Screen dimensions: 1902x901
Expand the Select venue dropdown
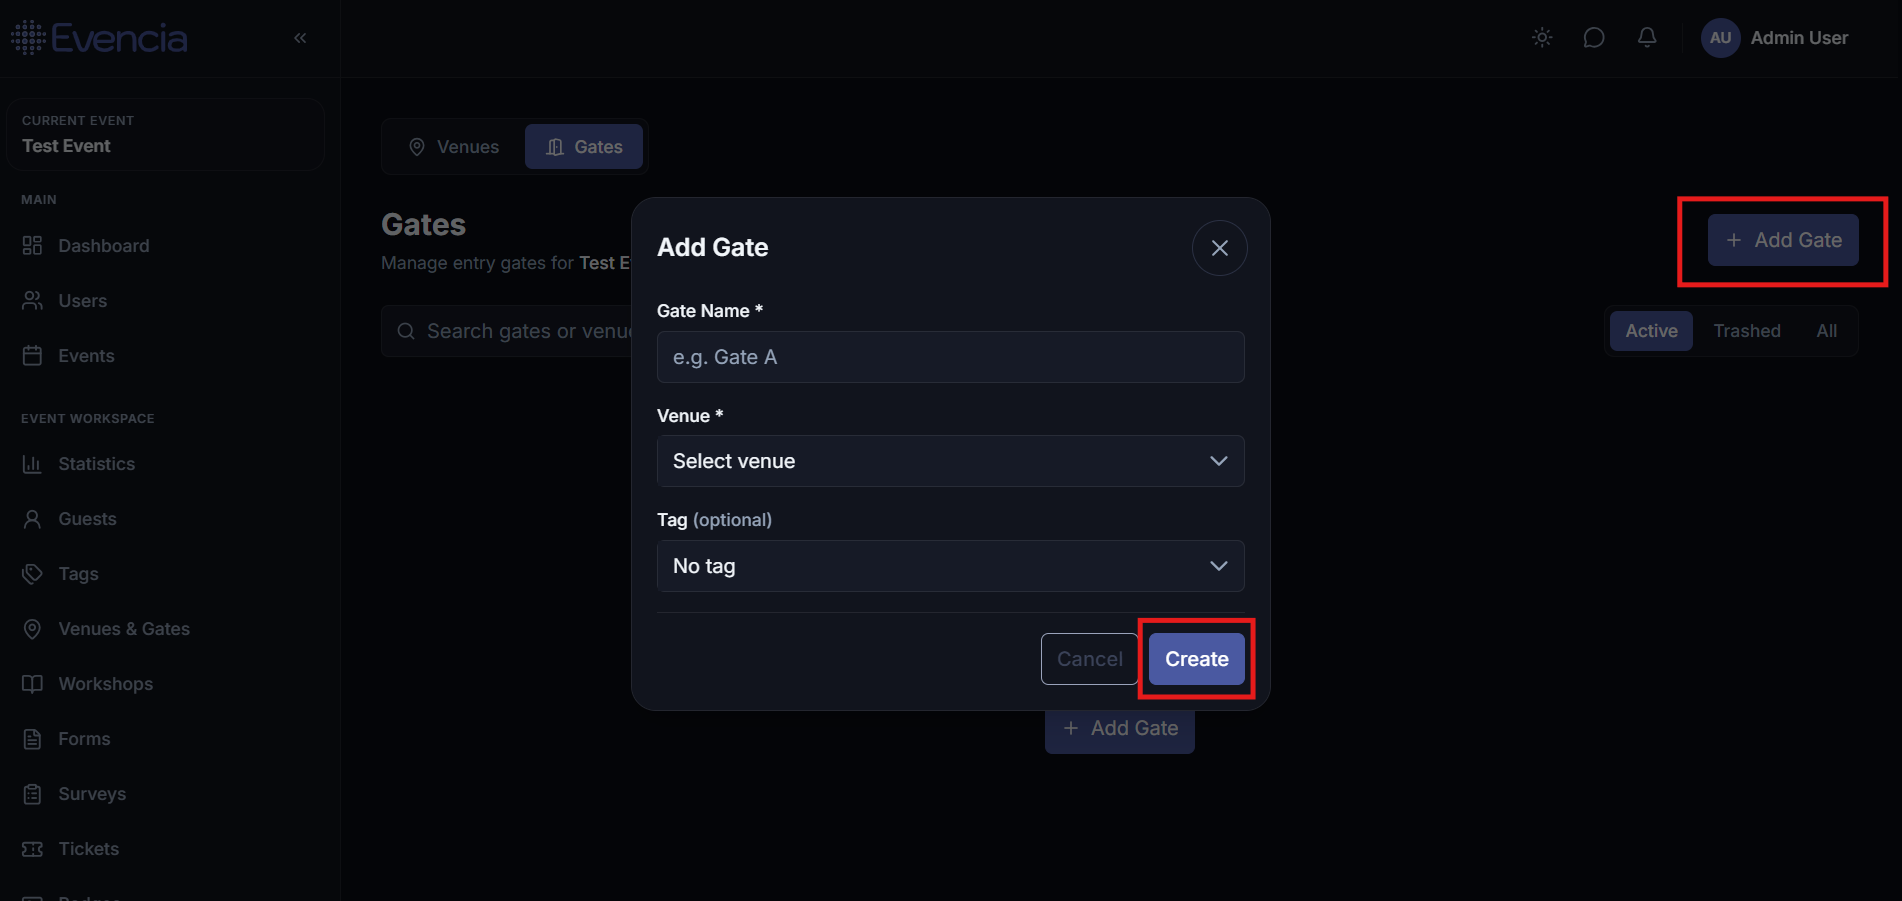pos(950,461)
